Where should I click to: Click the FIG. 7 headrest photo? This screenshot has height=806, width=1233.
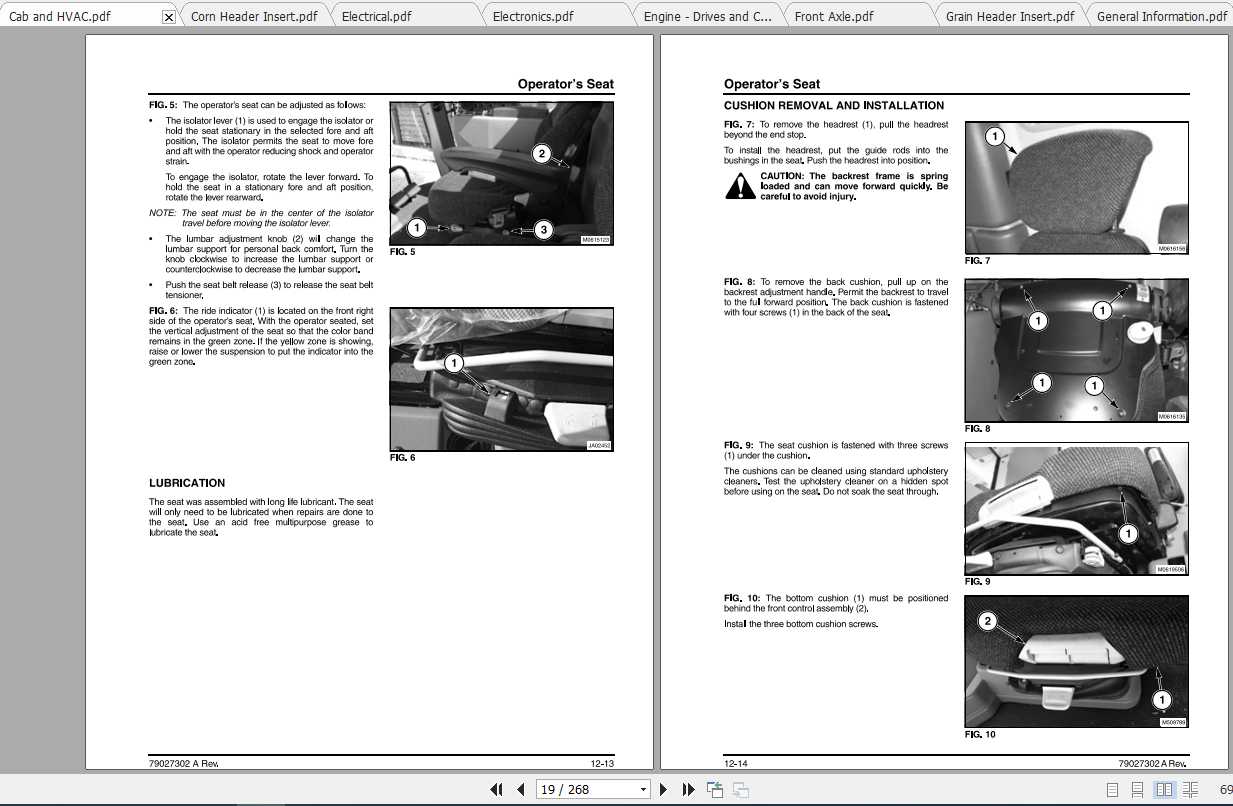(x=1076, y=188)
